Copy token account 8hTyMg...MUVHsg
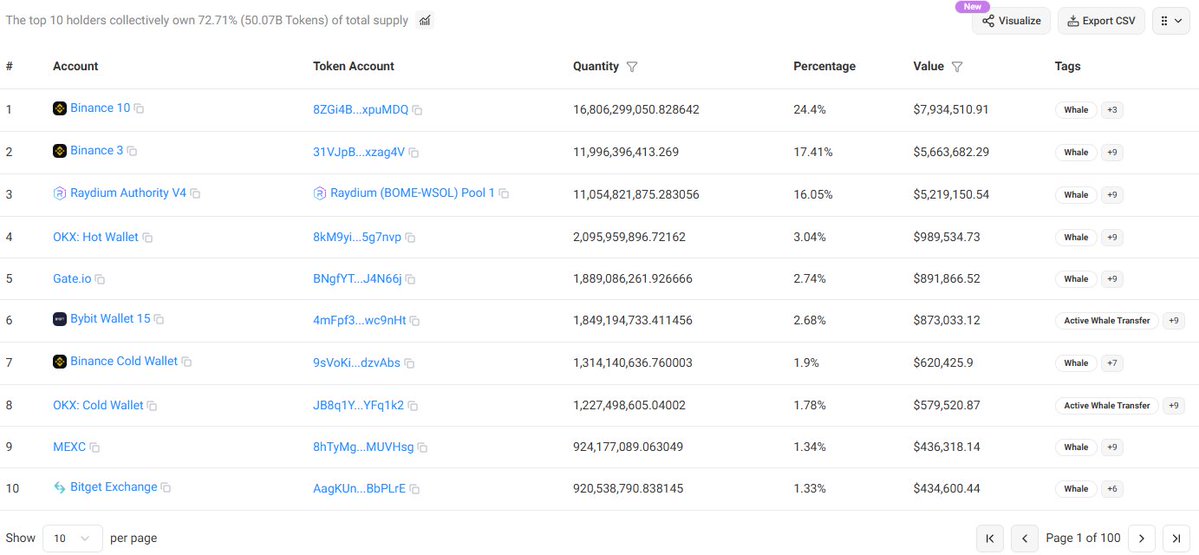 [423, 447]
